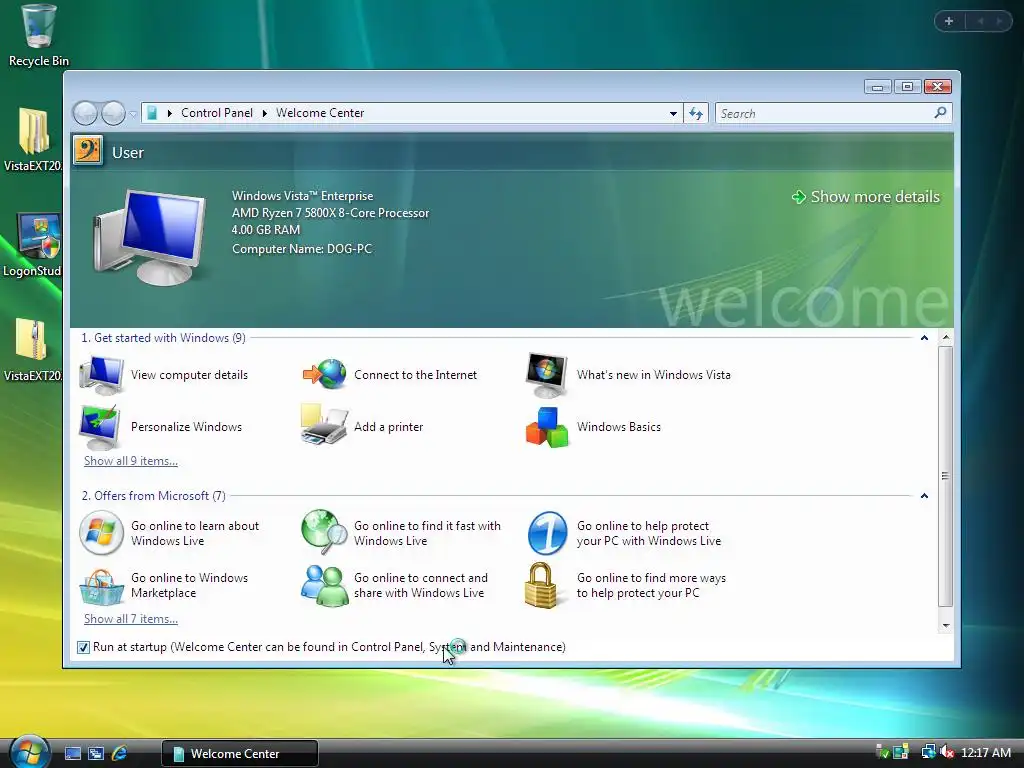Open recent pages dropdown next to Forward

tap(133, 114)
